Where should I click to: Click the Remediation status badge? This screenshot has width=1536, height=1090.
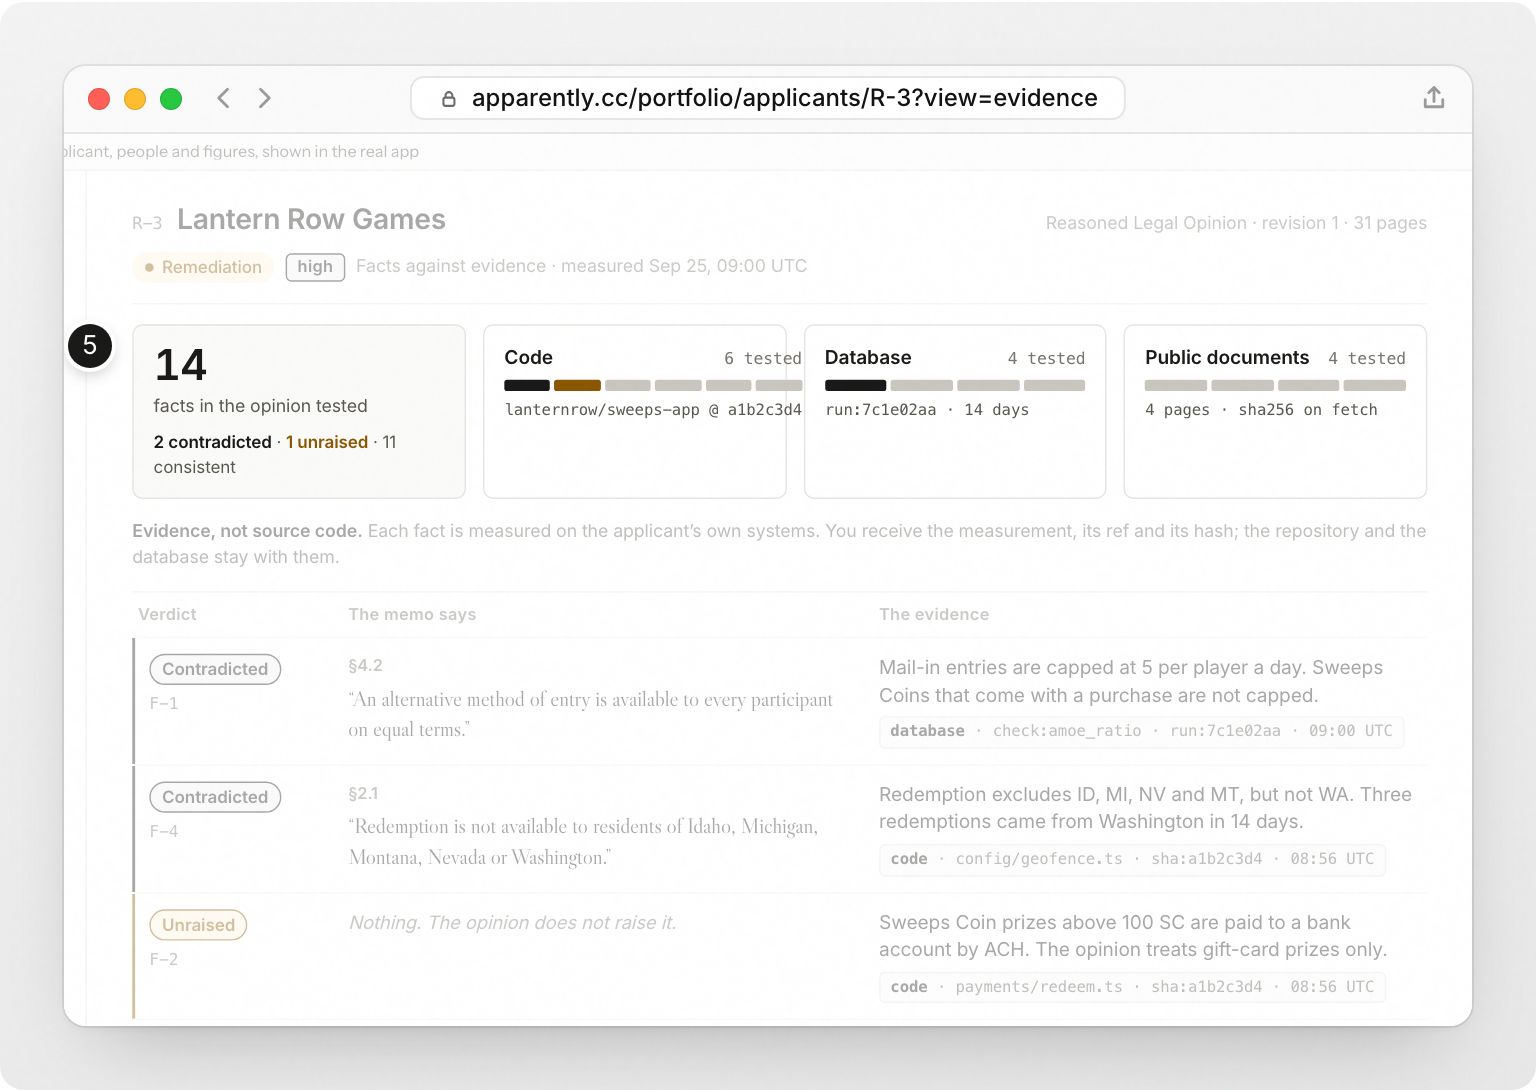tap(203, 267)
